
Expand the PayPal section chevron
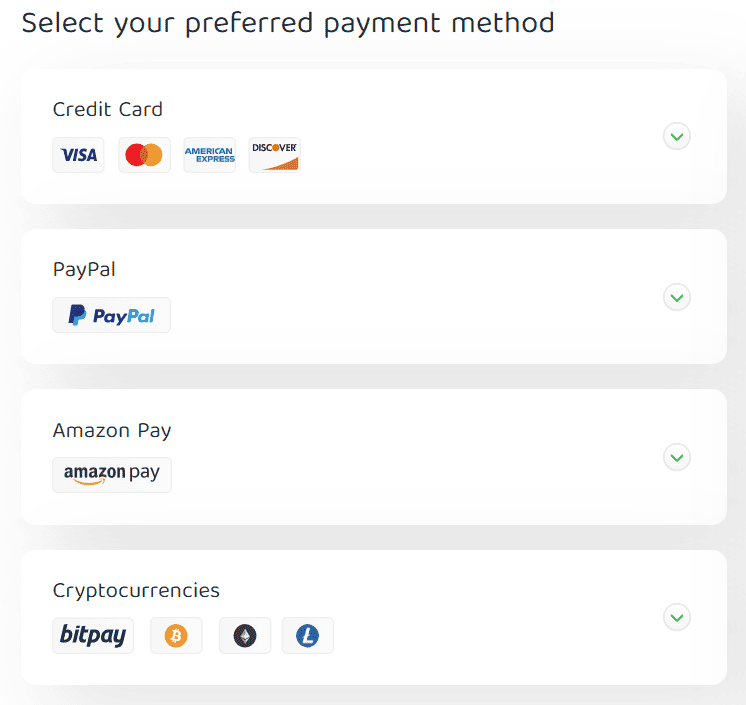[677, 297]
